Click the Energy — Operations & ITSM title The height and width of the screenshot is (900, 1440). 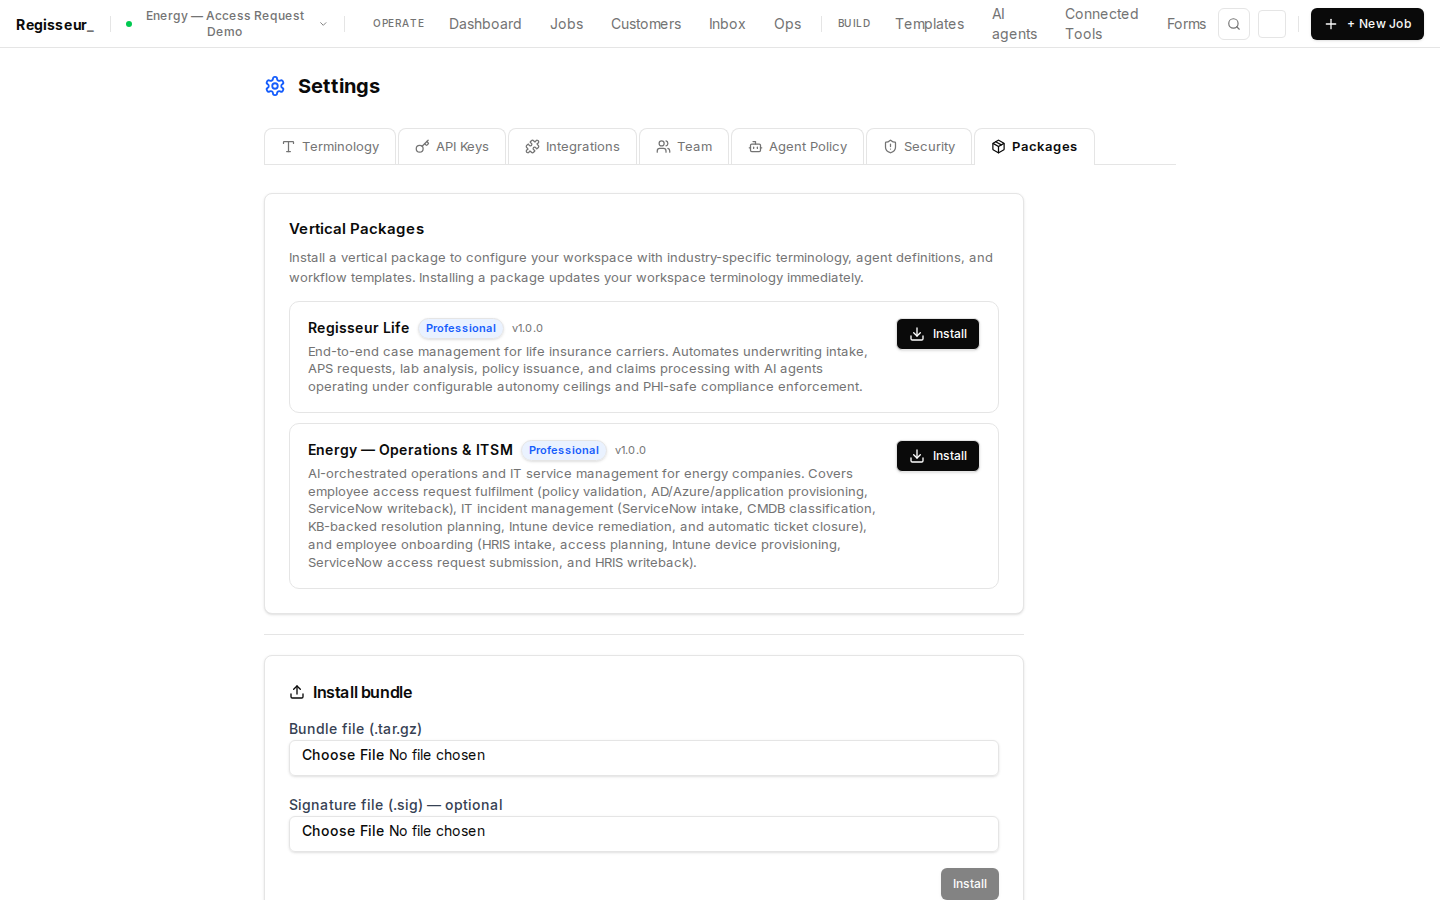point(410,450)
